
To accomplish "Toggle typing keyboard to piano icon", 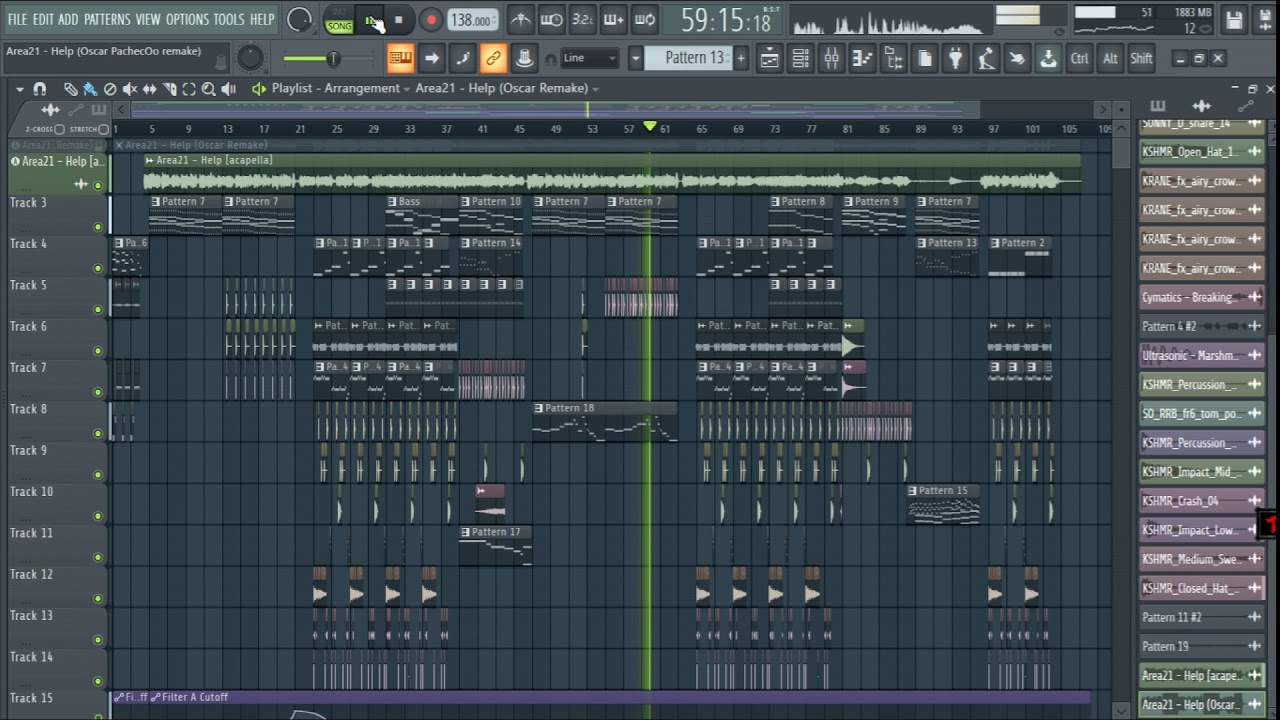I will [400, 58].
